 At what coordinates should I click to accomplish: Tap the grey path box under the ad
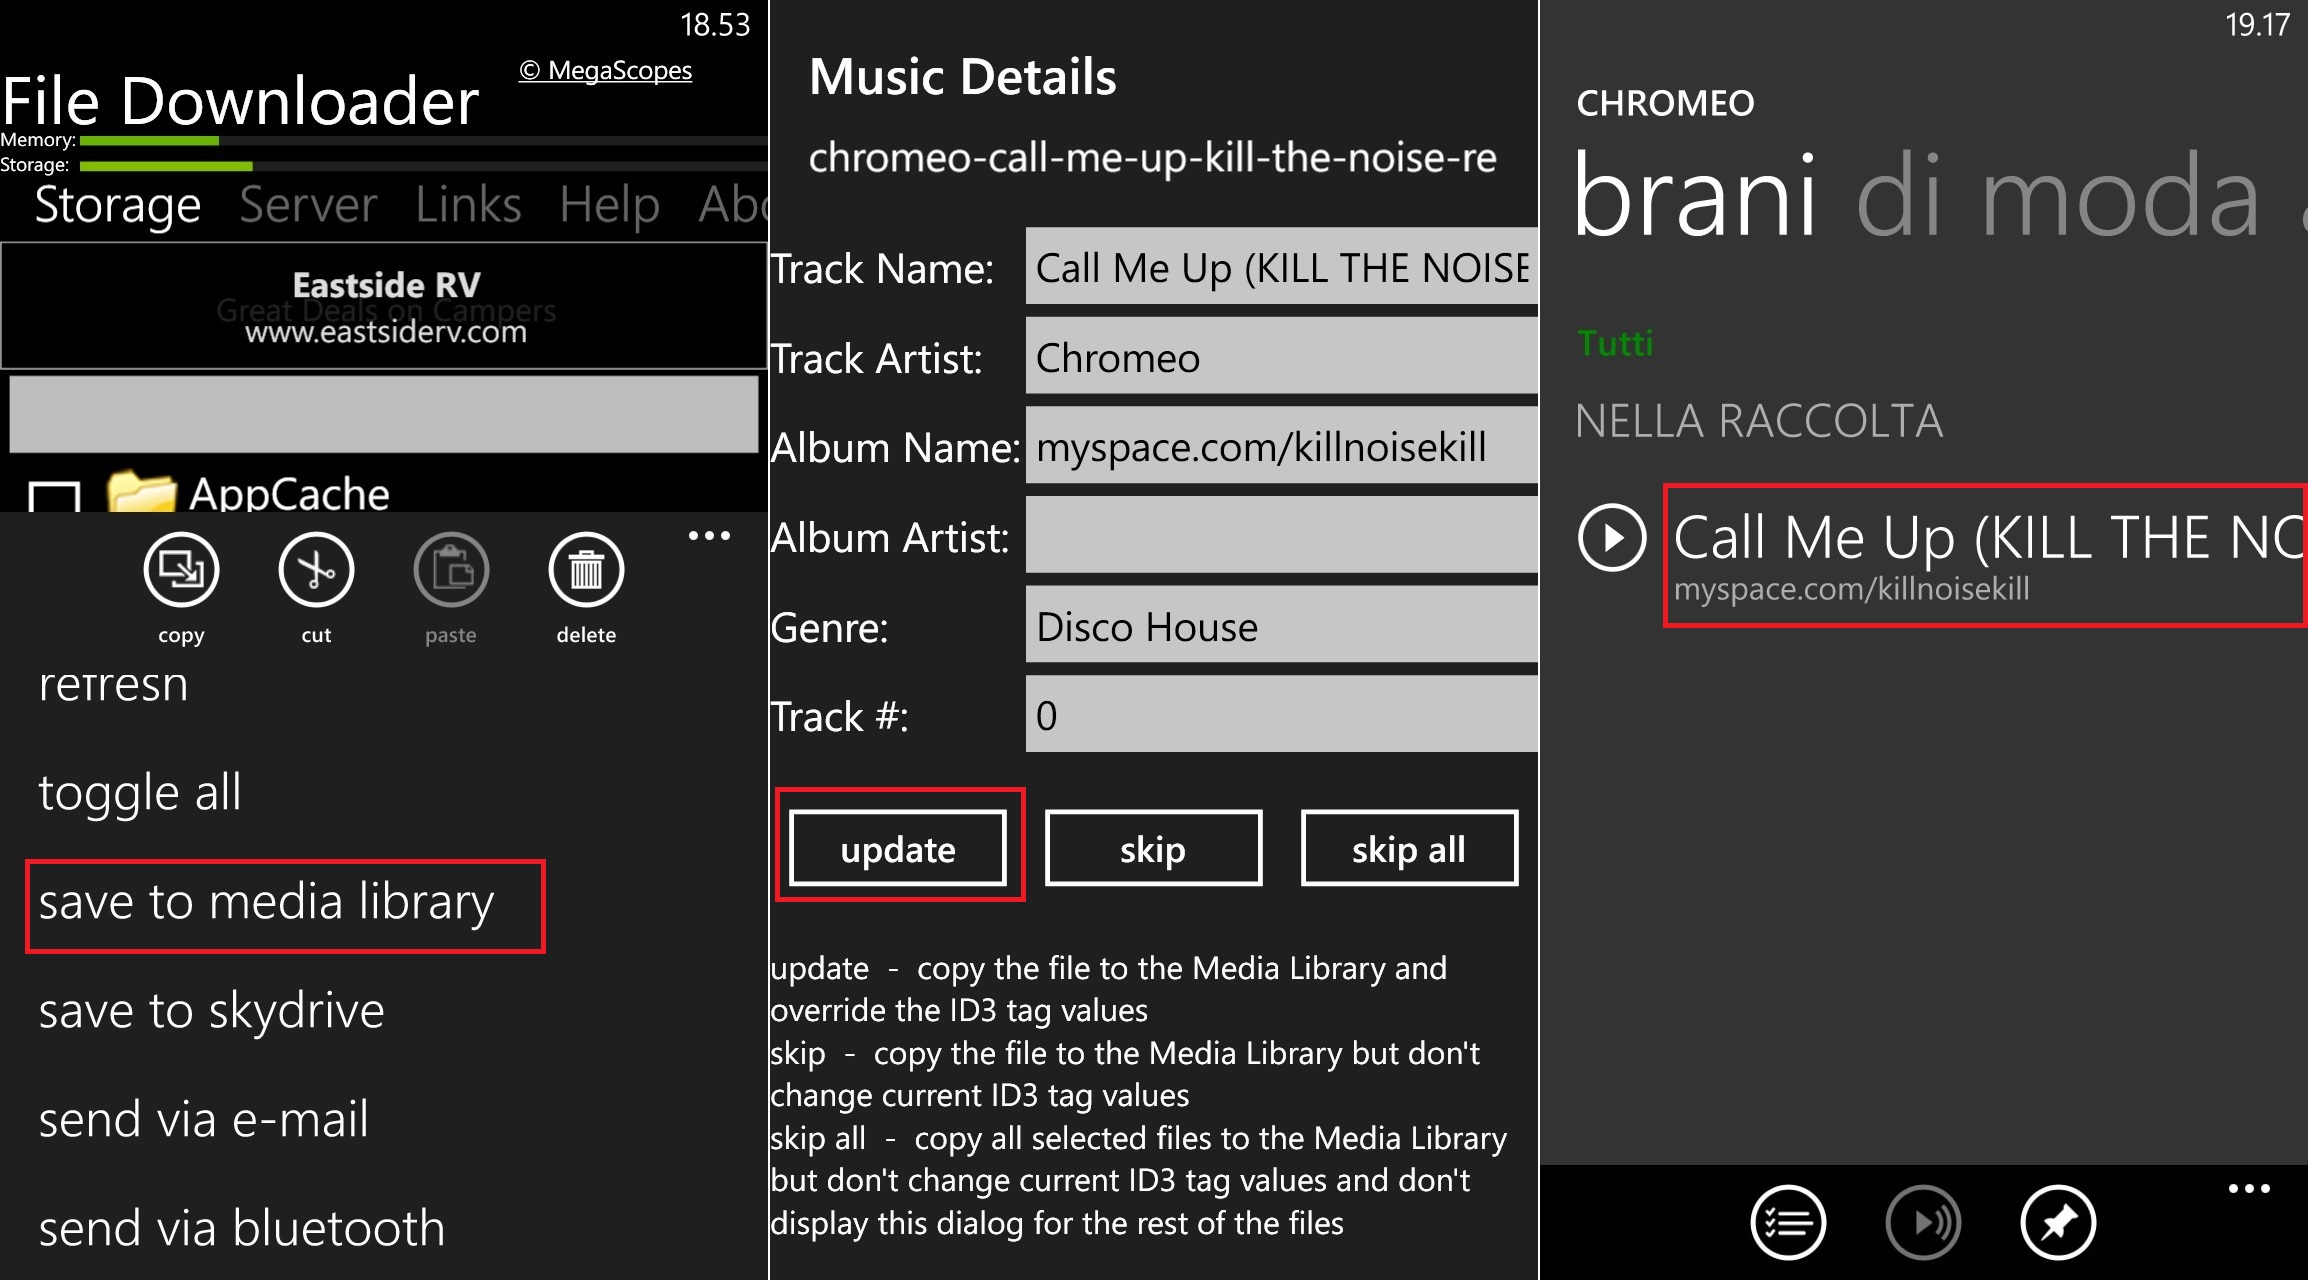(x=384, y=414)
